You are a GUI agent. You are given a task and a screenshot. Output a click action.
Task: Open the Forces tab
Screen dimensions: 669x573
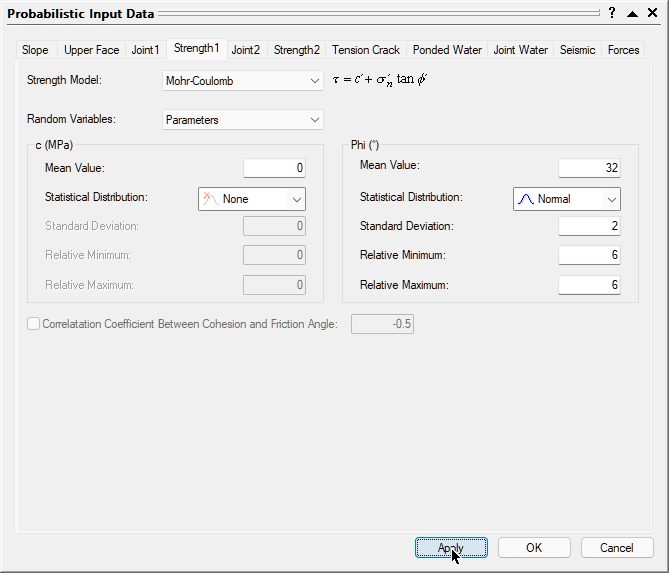click(x=623, y=50)
